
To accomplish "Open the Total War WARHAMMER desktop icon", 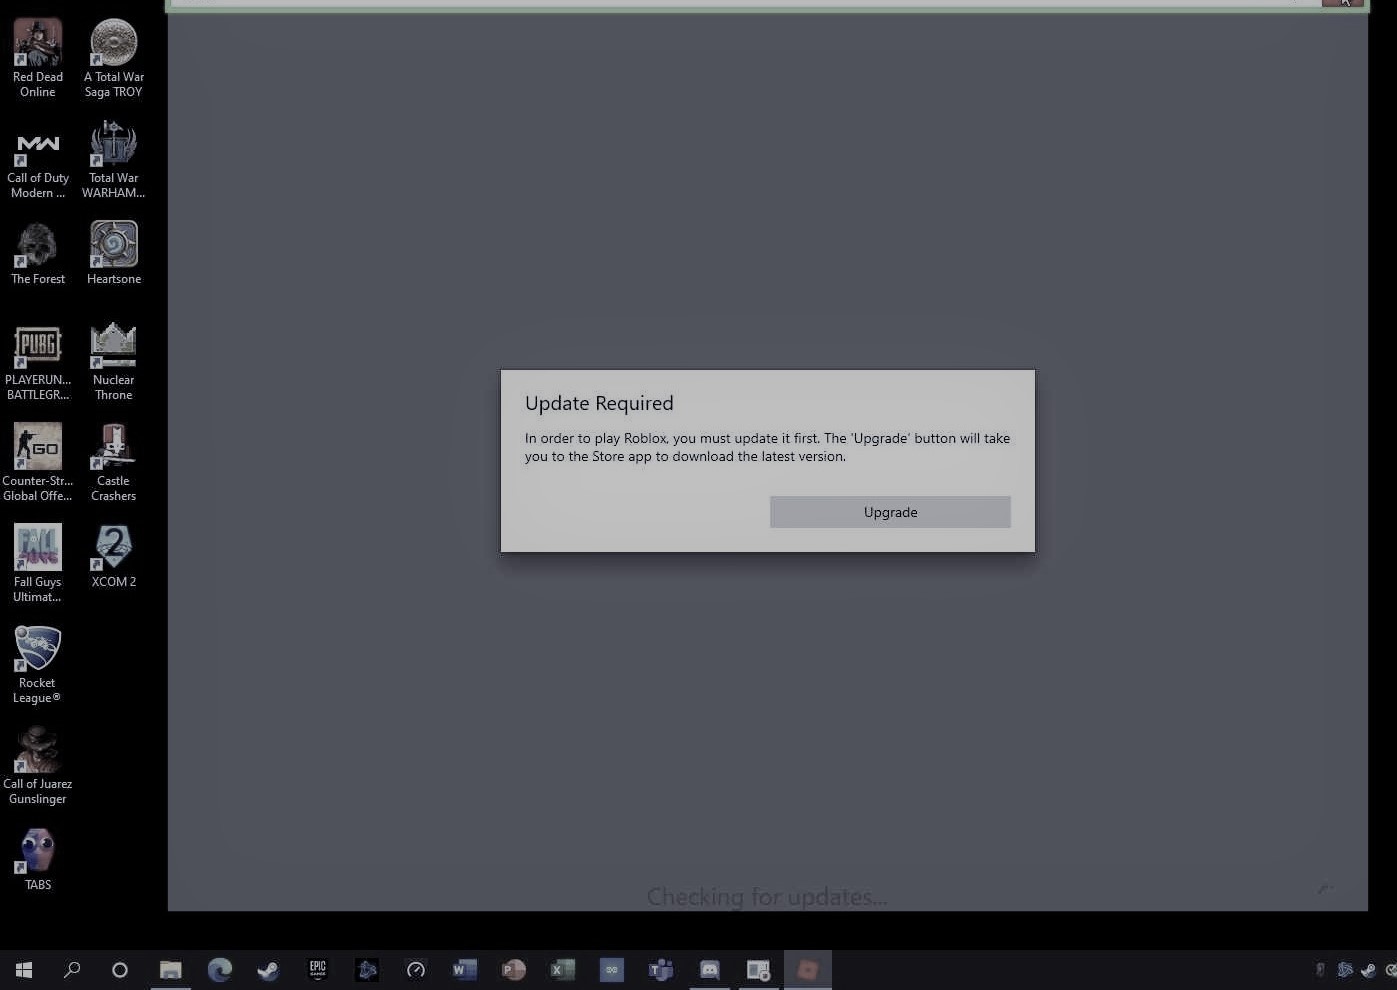I will click(x=113, y=160).
